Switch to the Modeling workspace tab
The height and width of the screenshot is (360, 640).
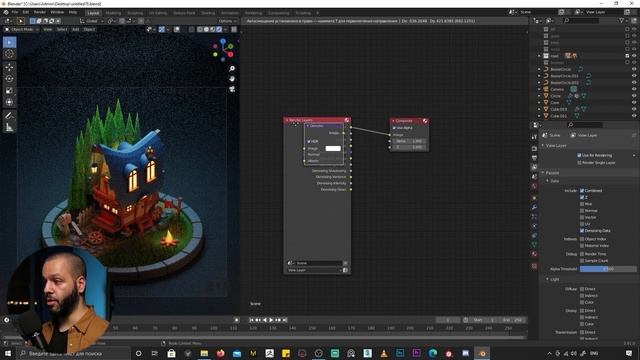[x=113, y=13]
